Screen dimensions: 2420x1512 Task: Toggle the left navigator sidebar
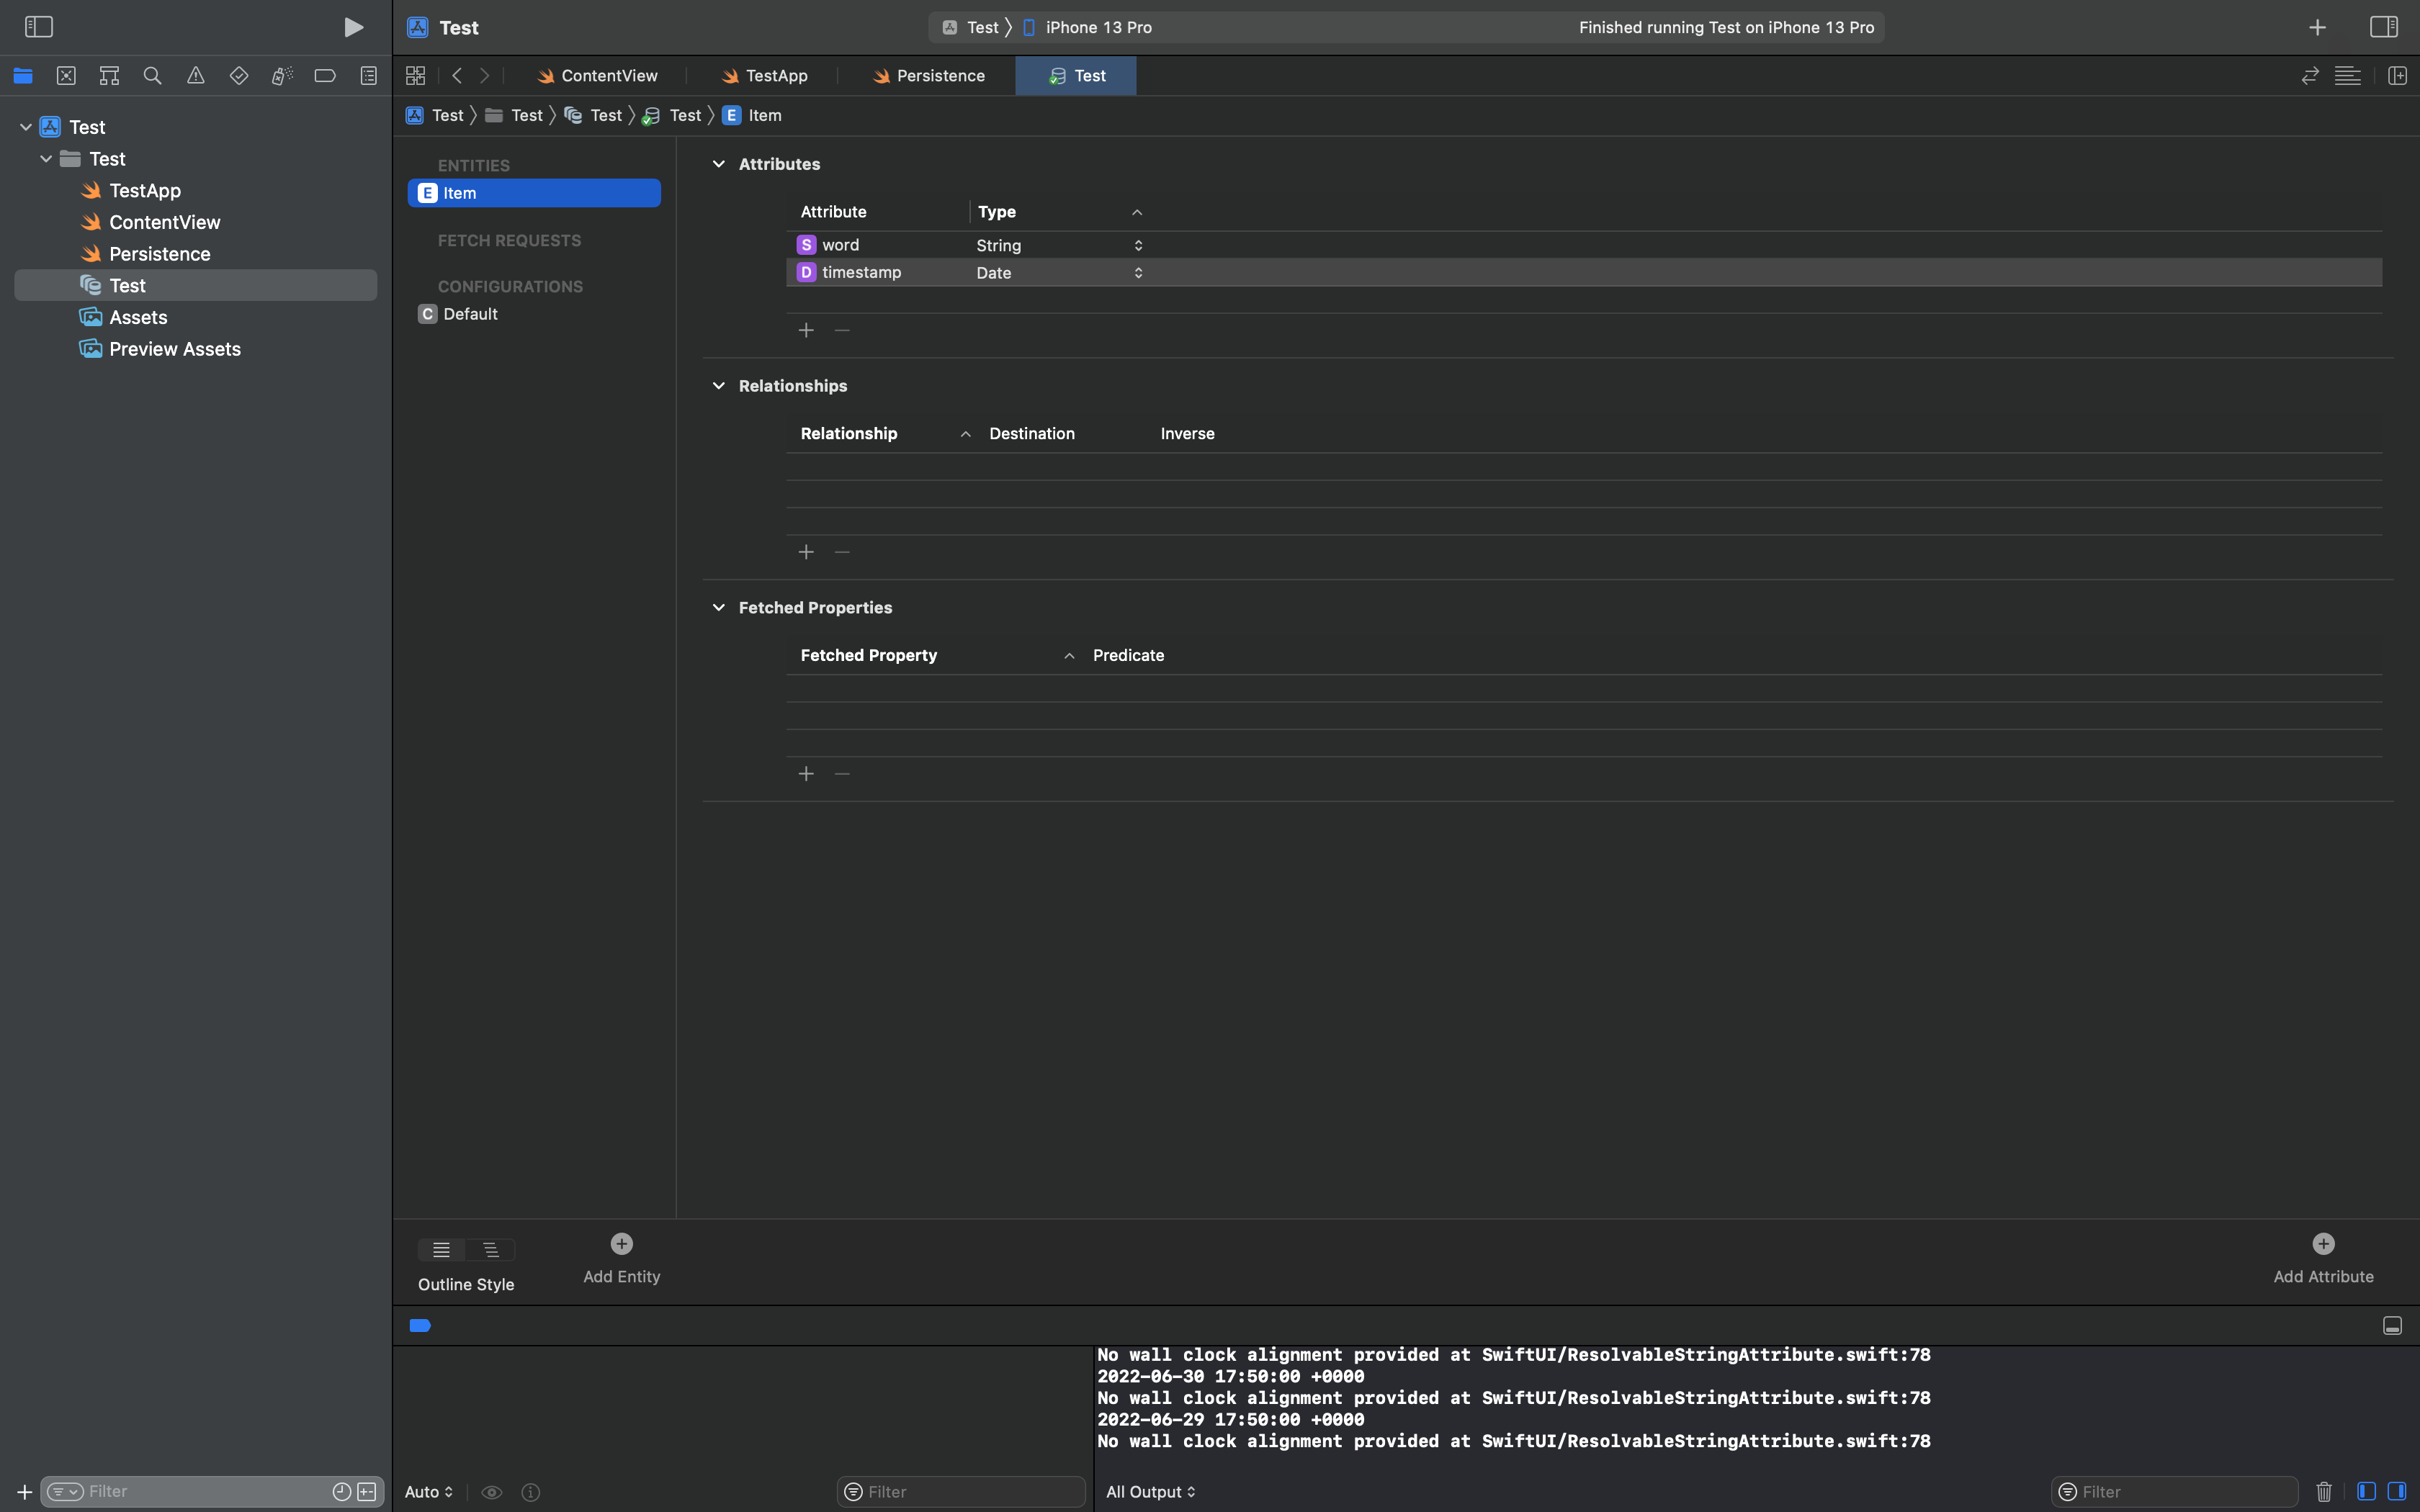(x=38, y=27)
